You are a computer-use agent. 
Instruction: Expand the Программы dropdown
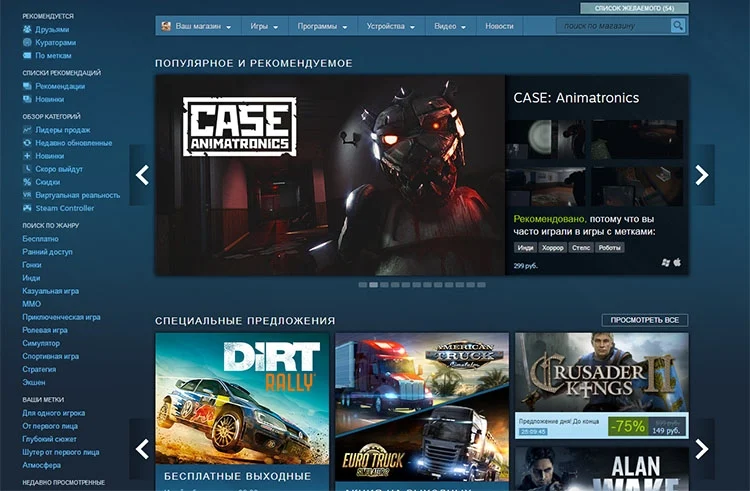click(322, 26)
